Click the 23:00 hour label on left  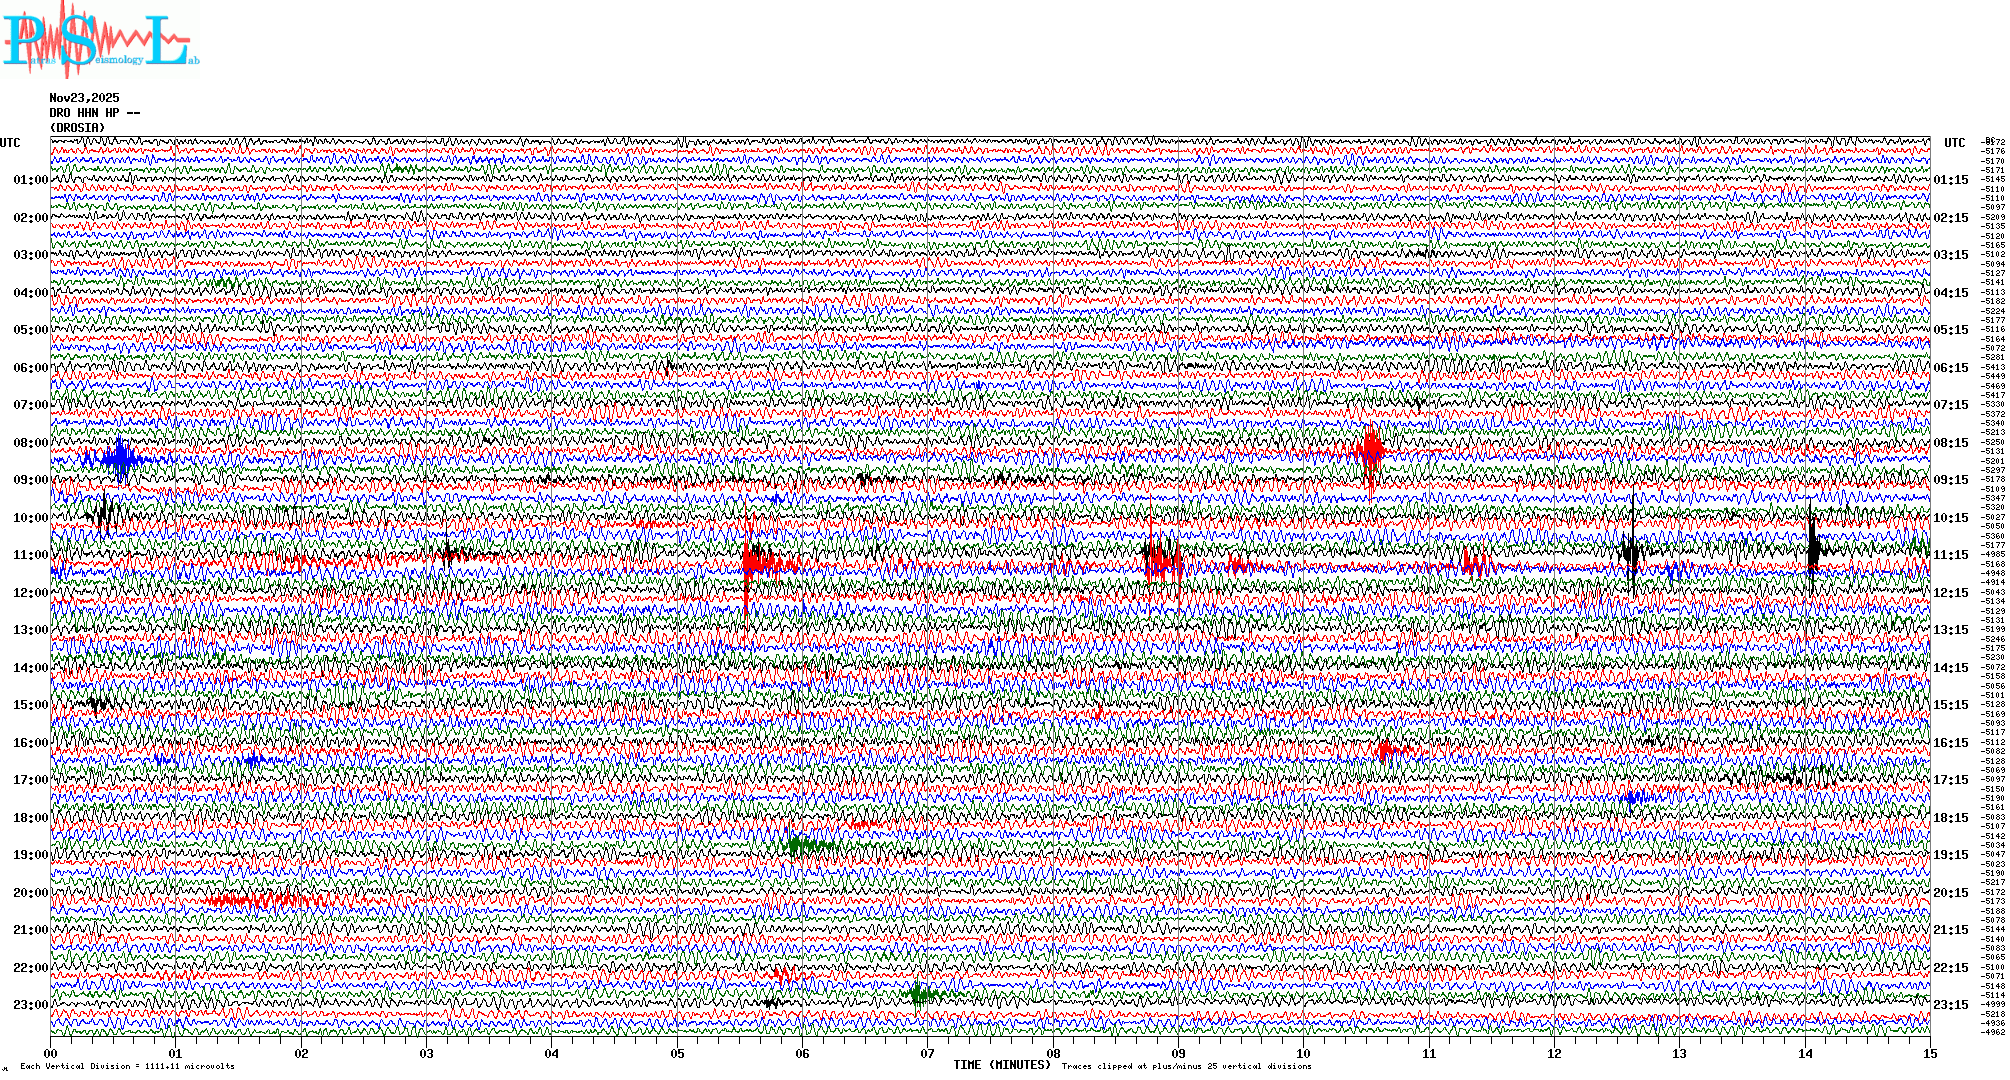[30, 1005]
